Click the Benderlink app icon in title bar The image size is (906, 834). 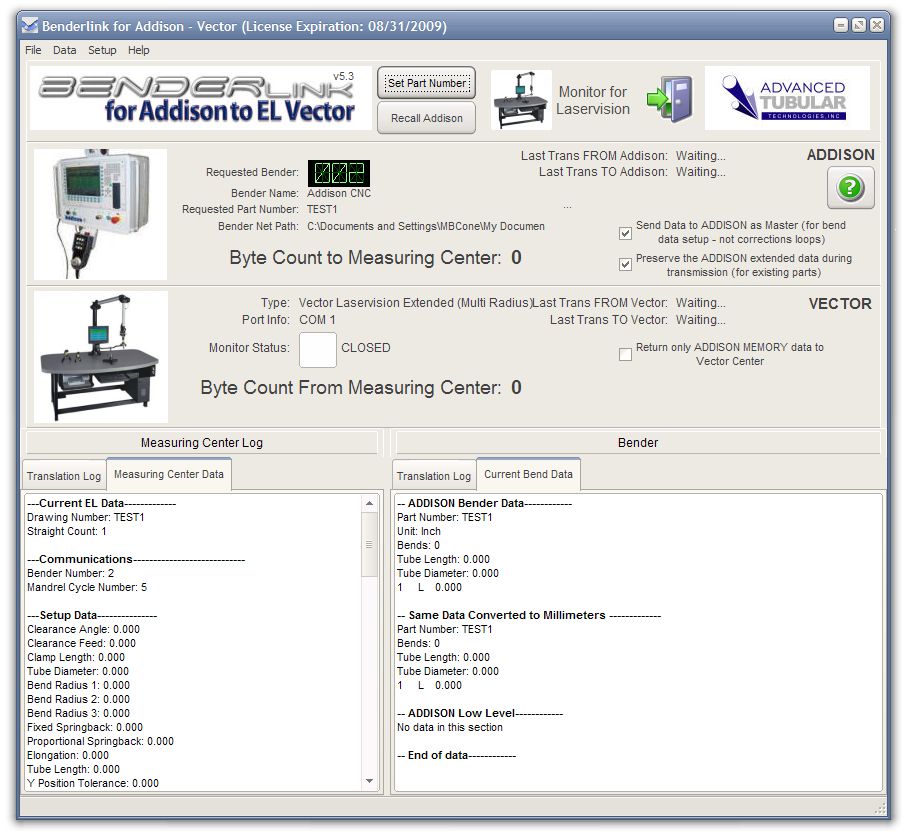(x=31, y=26)
